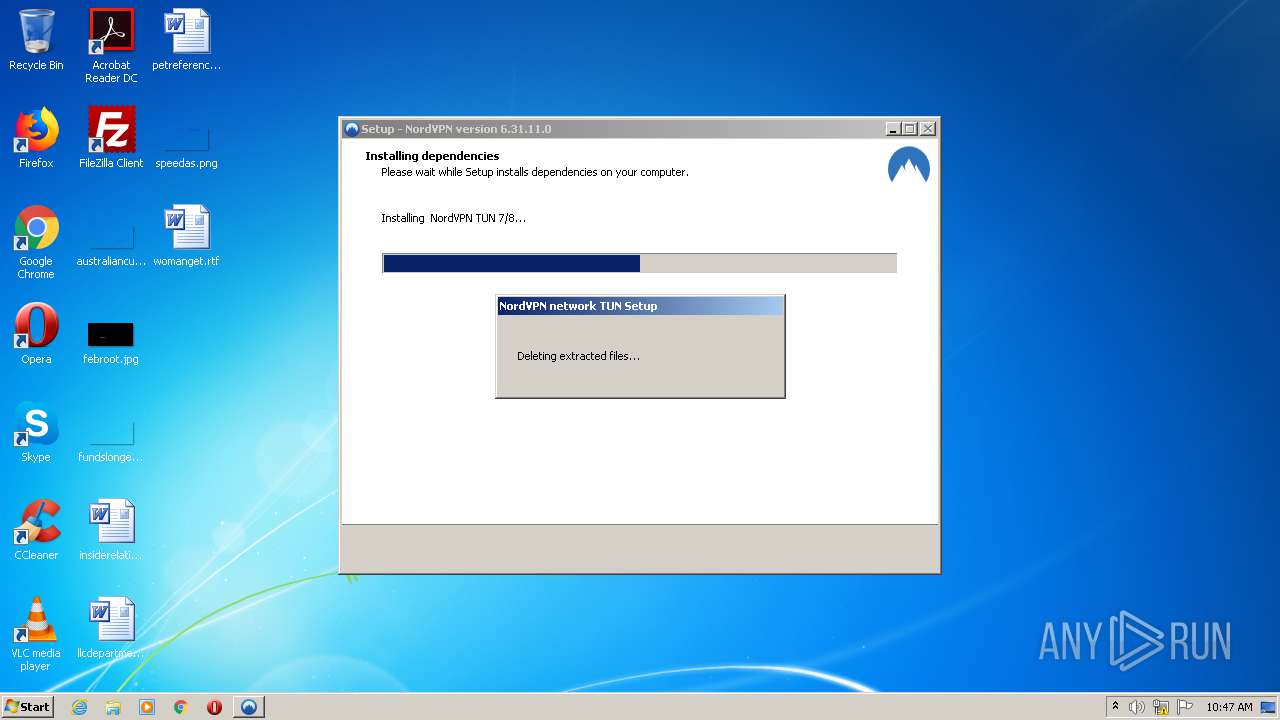Open the volume control in the tray

pyautogui.click(x=1137, y=707)
